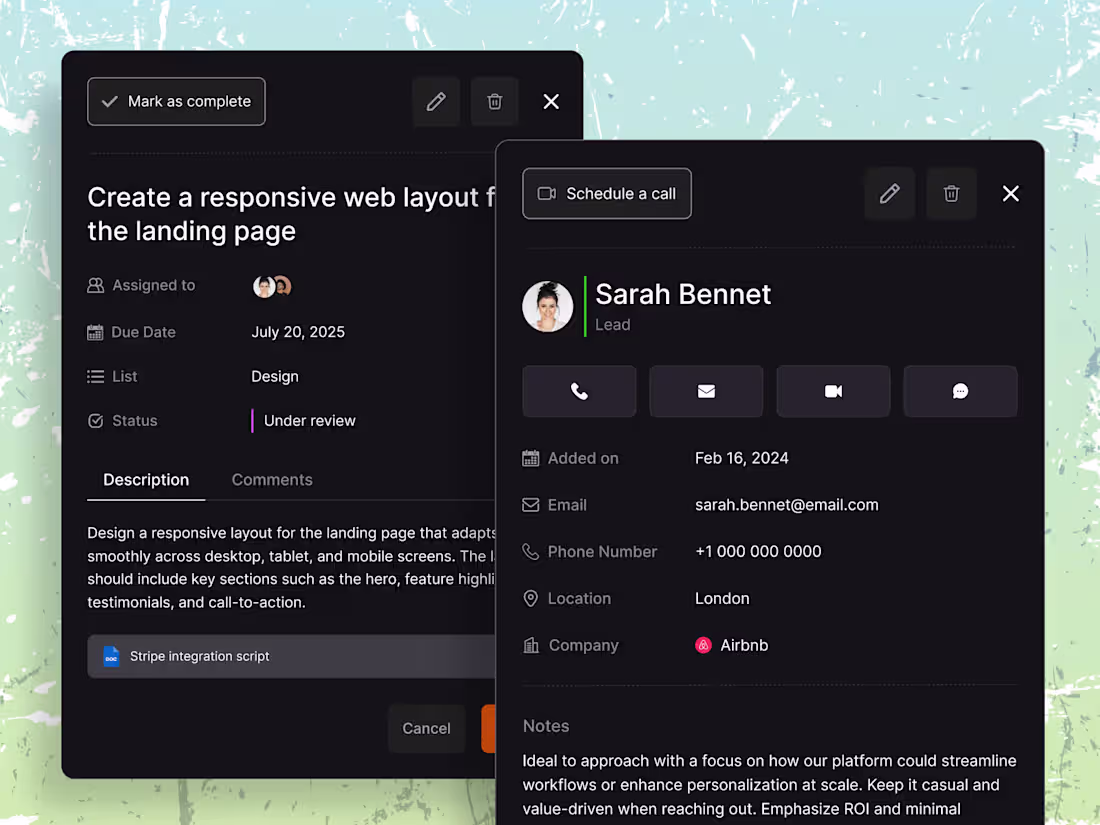Image resolution: width=1100 pixels, height=825 pixels.
Task: Edit Sarah Bennet contact with pencil icon
Action: click(x=890, y=194)
